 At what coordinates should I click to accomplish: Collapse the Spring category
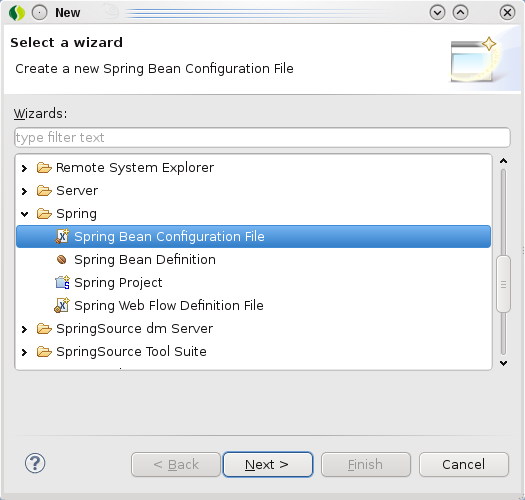point(24,214)
